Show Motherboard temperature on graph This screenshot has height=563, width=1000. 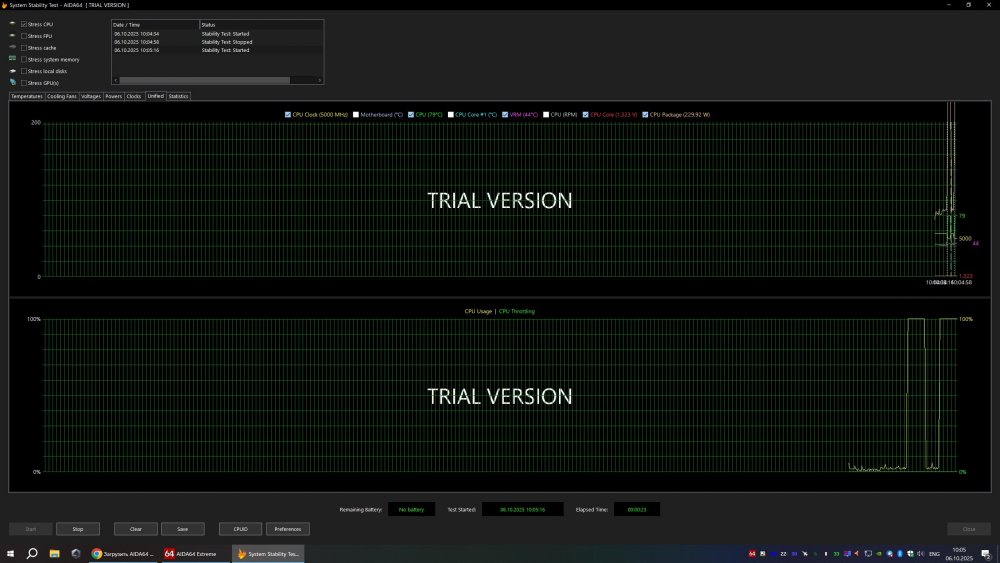point(355,115)
